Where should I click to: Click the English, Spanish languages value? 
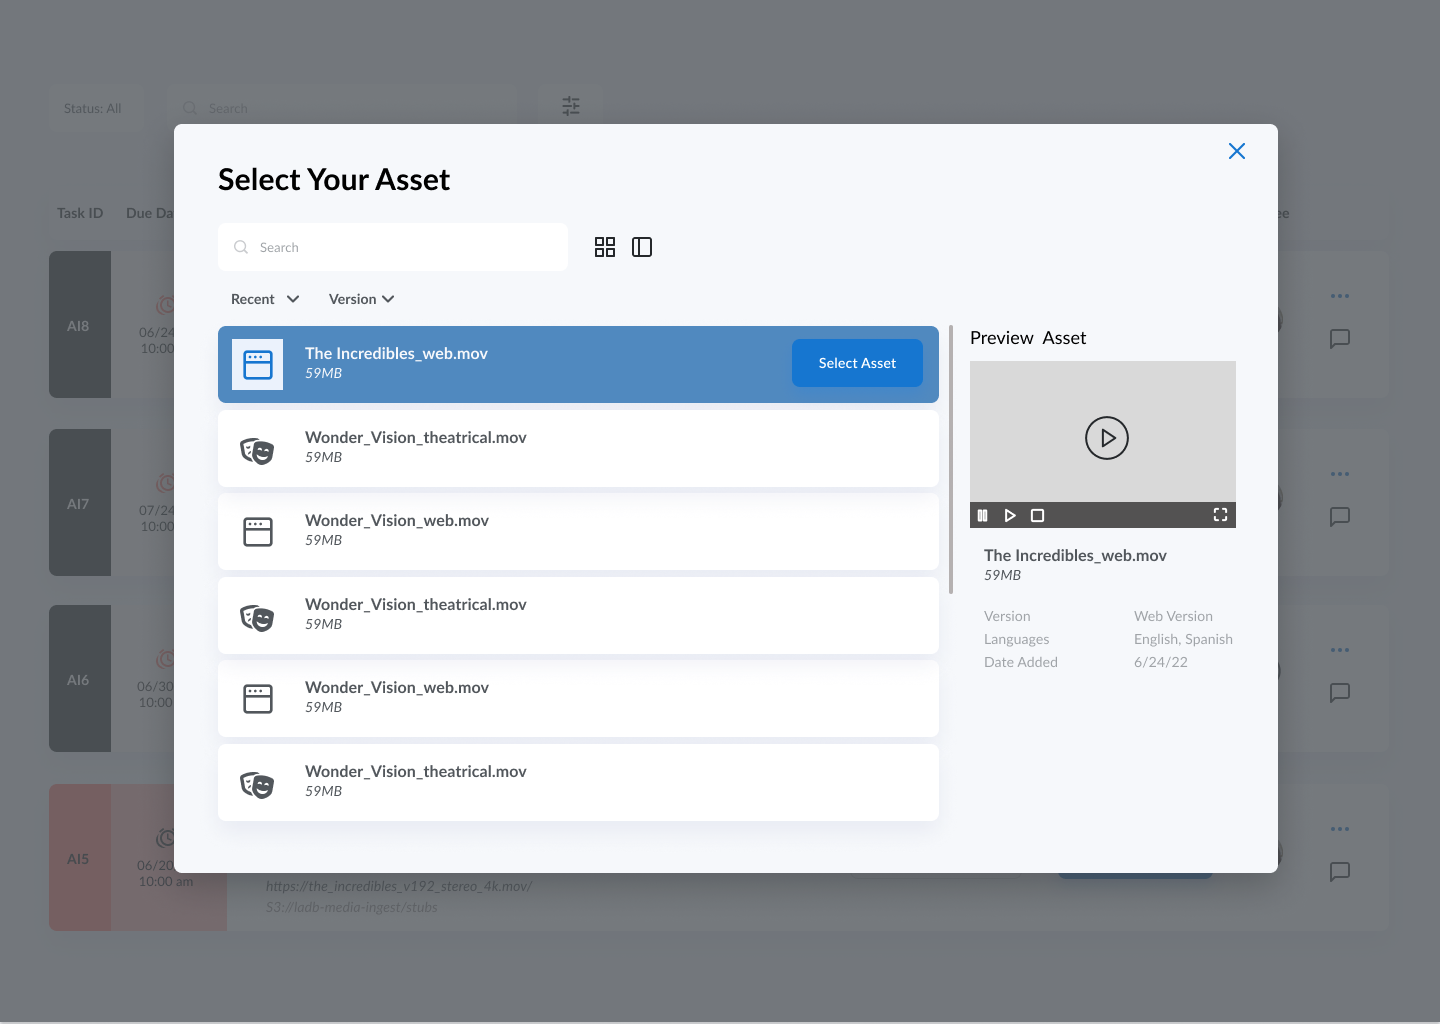pos(1183,639)
